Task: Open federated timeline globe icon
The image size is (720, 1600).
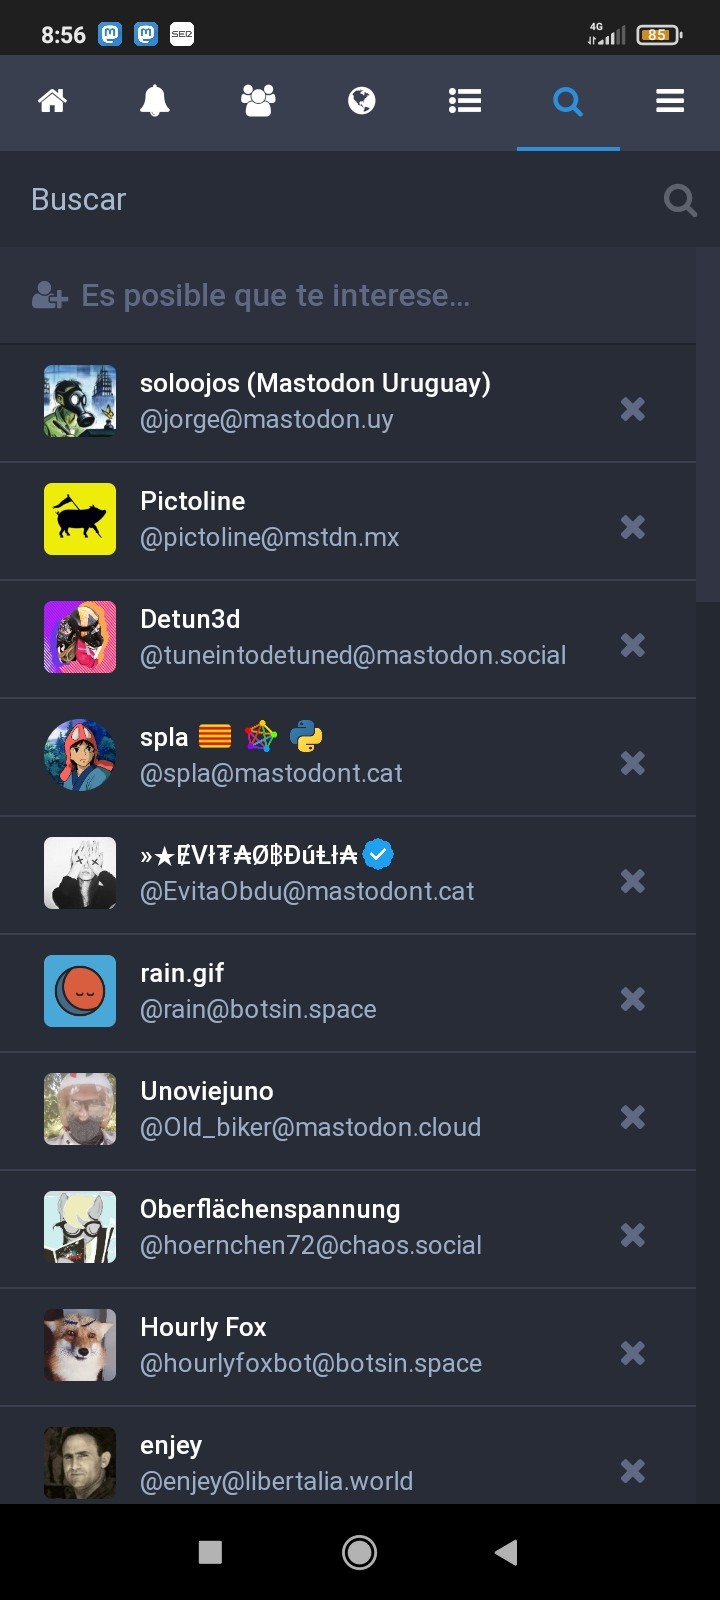Action: pos(361,101)
